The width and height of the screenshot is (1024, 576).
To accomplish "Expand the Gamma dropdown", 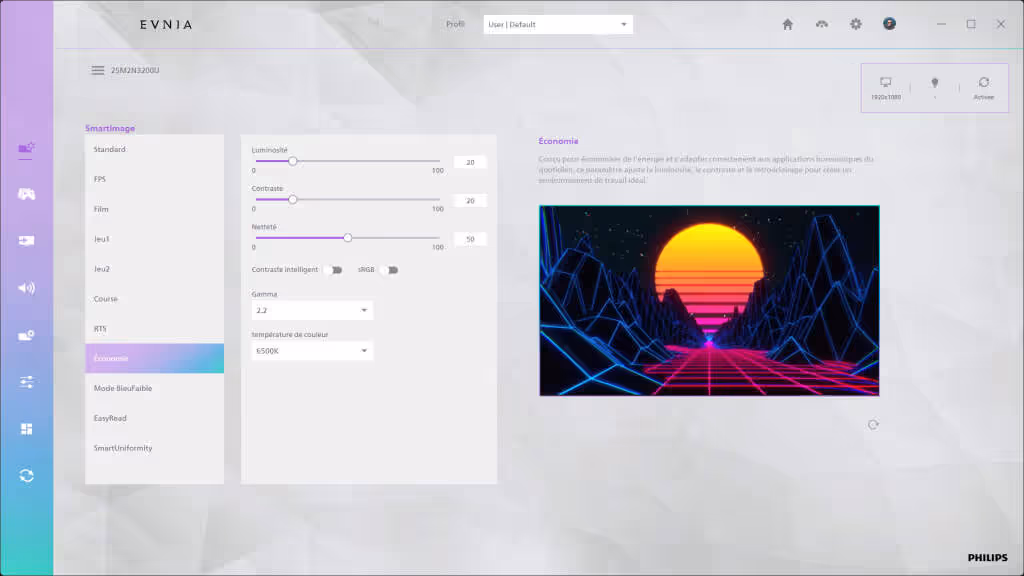I will tap(312, 311).
